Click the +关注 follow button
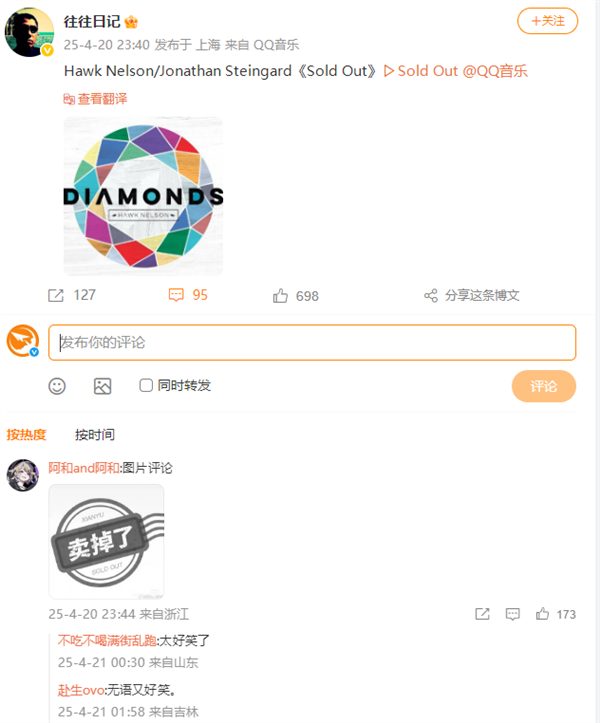The width and height of the screenshot is (600, 723). (x=547, y=21)
